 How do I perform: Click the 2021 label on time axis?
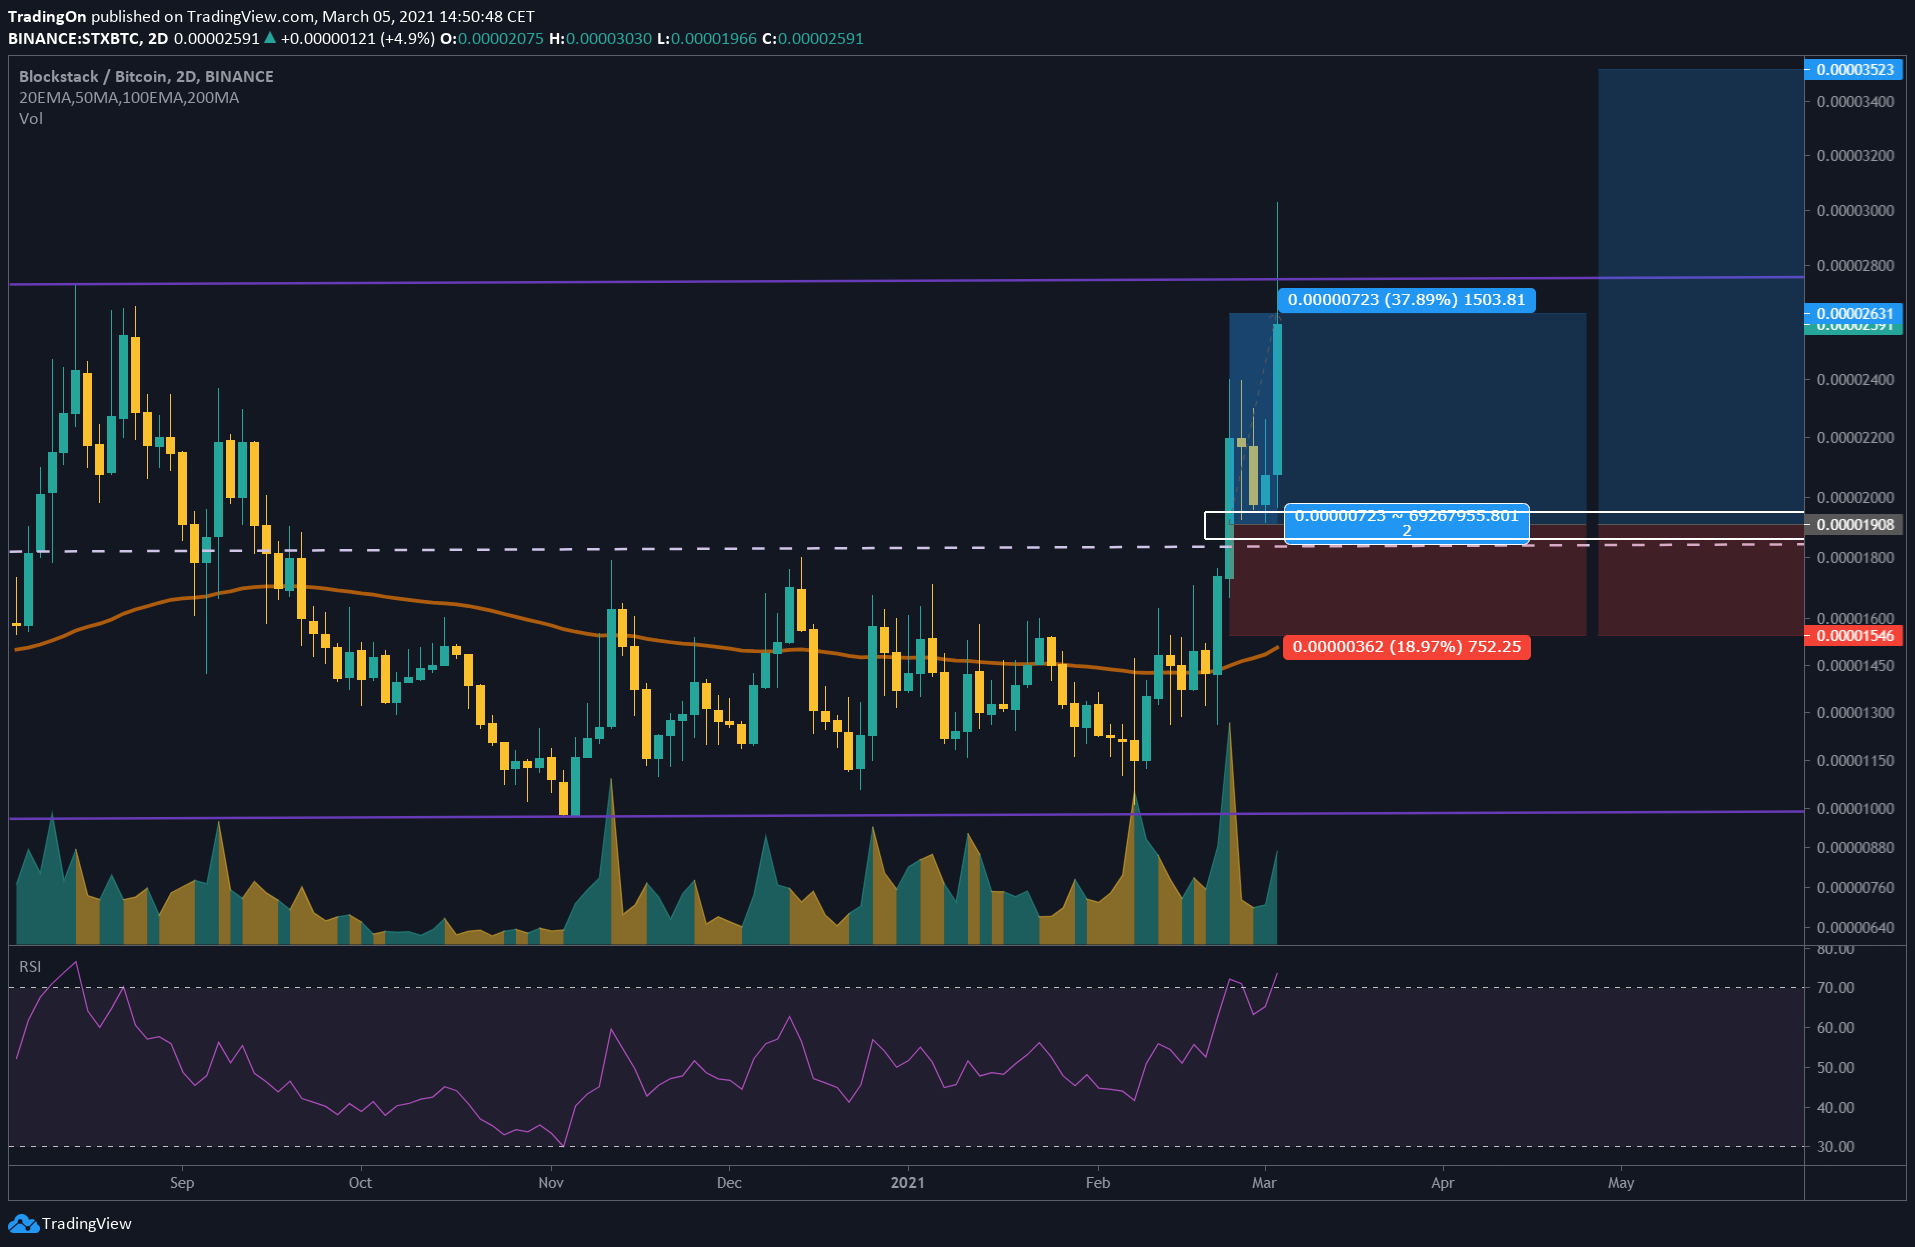908,1182
